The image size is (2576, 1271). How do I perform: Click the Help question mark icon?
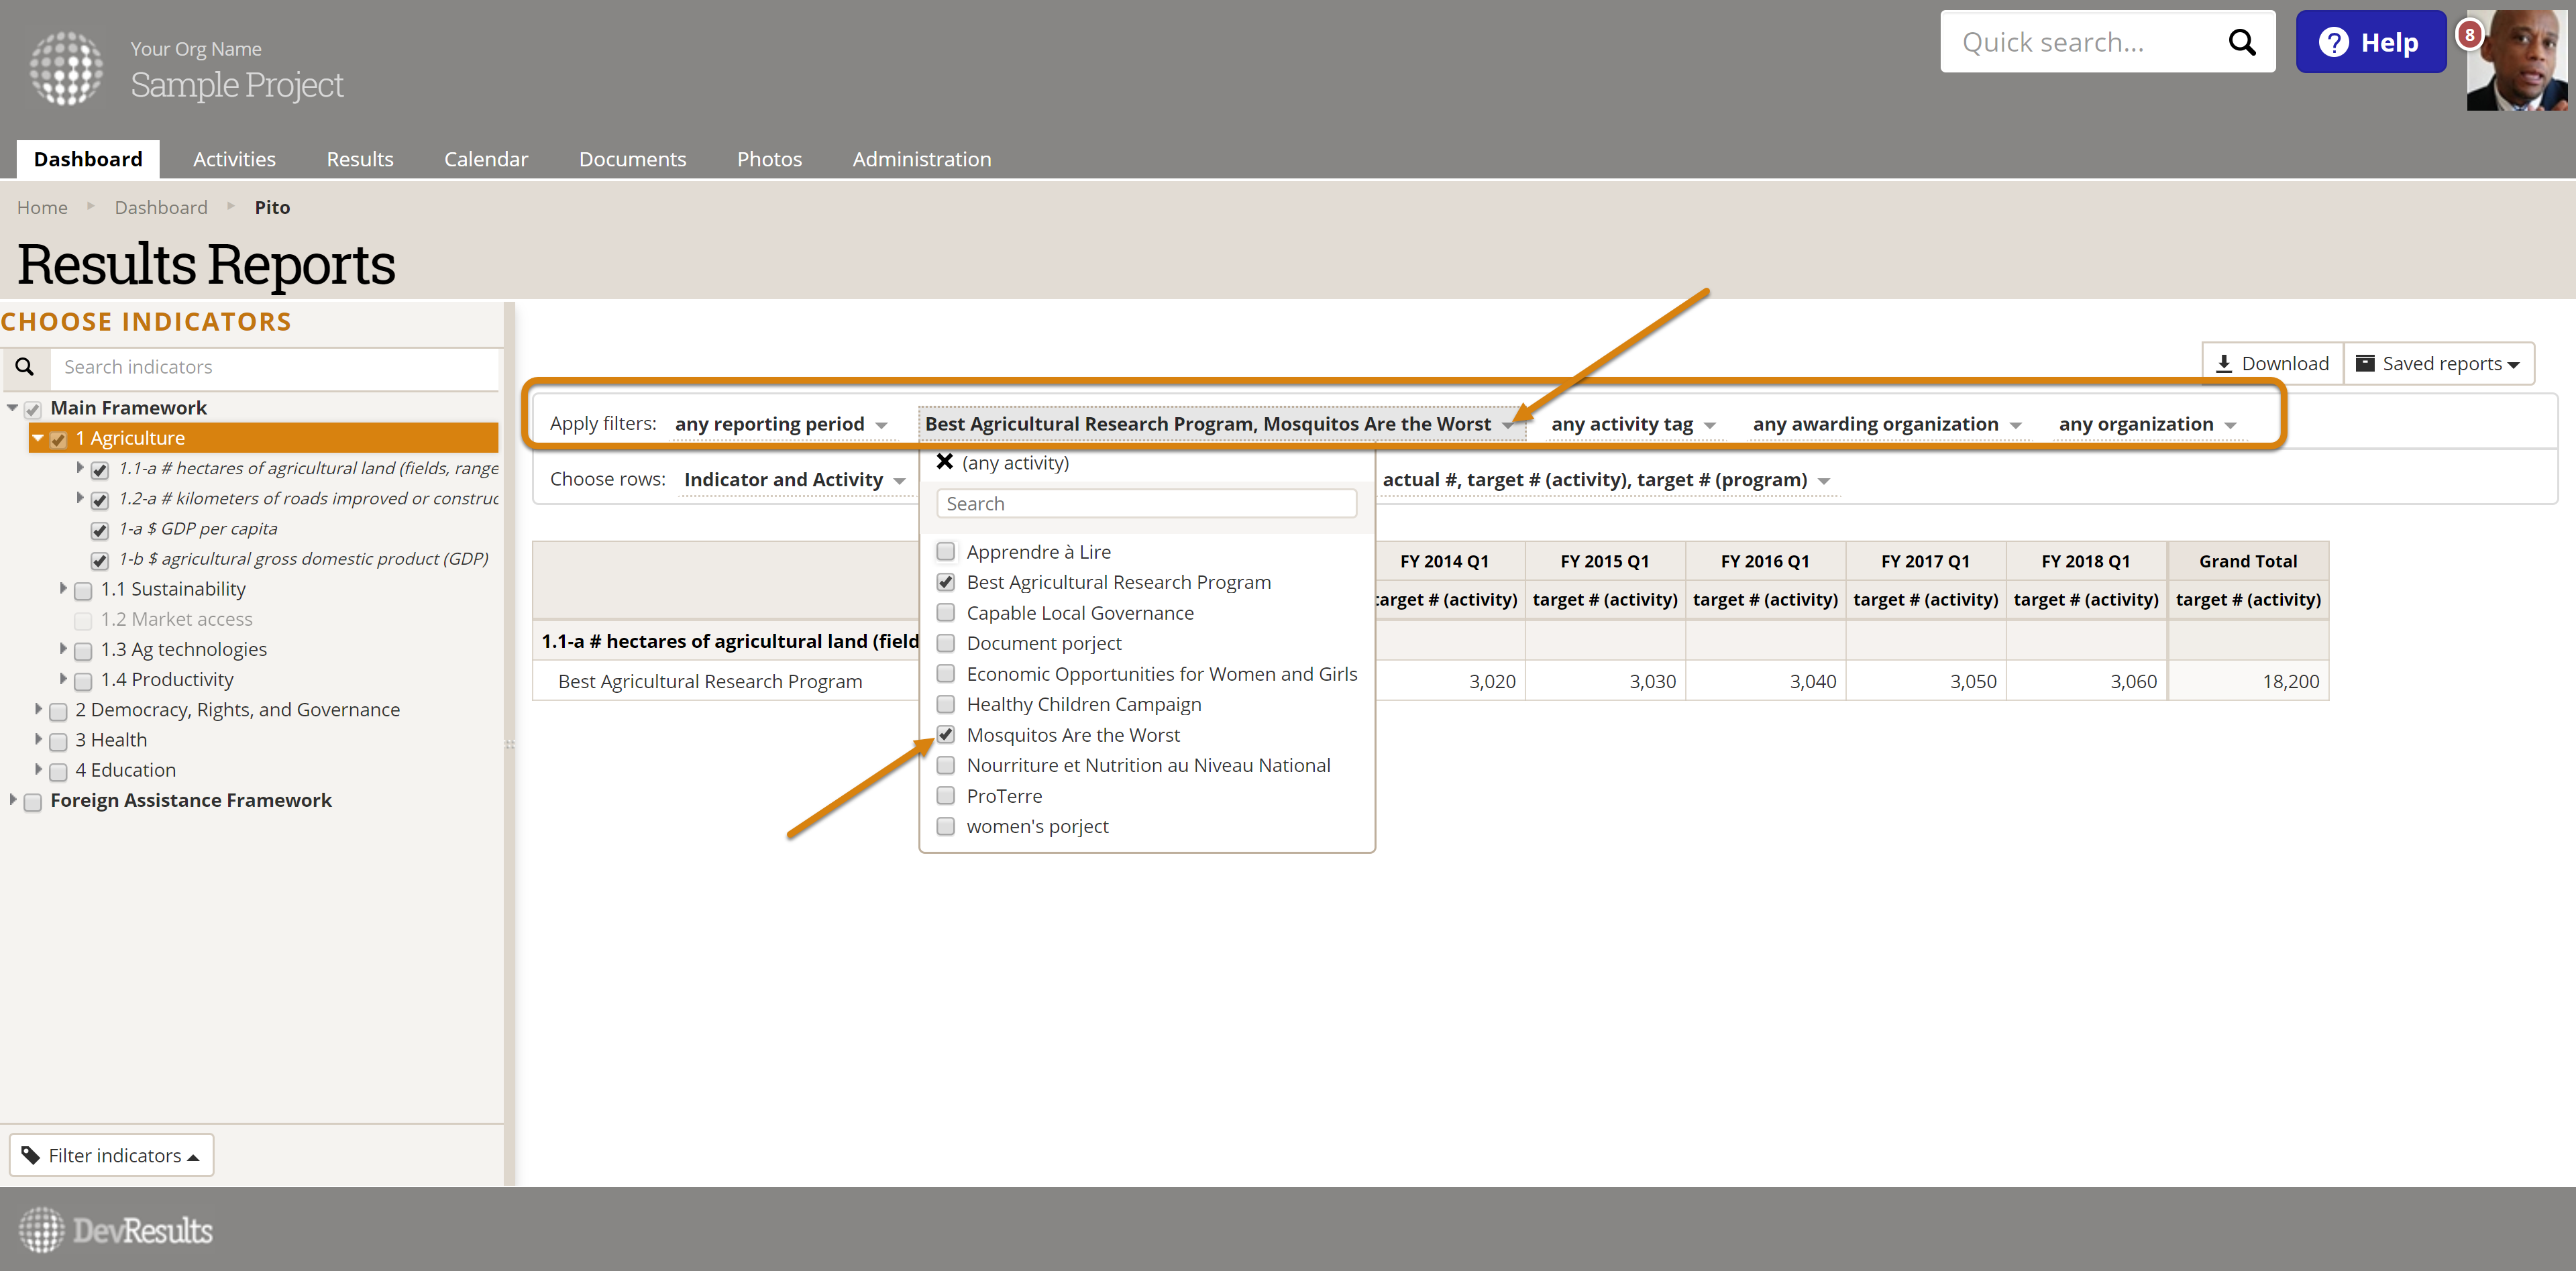(2333, 42)
